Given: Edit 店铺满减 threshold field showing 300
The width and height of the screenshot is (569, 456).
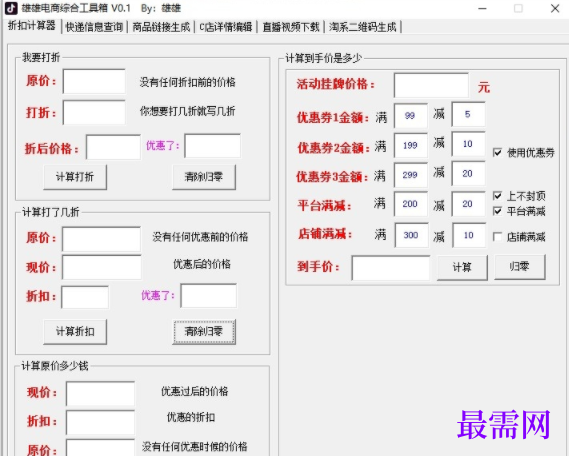Looking at the screenshot, I should (412, 235).
